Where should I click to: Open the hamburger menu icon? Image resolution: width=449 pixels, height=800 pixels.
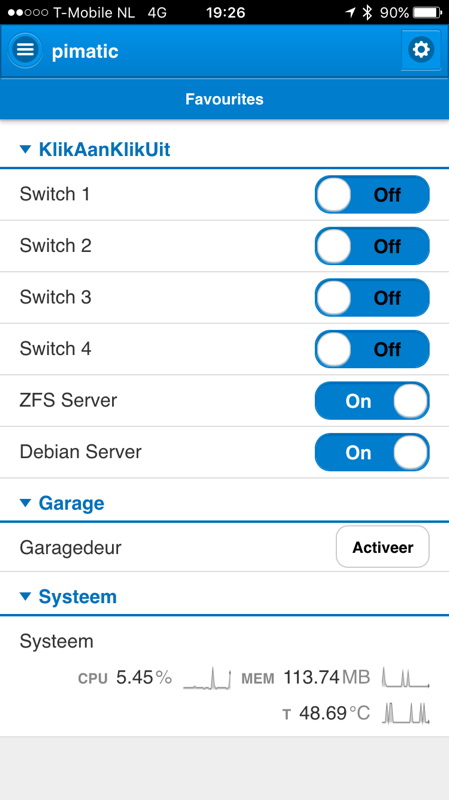25,50
